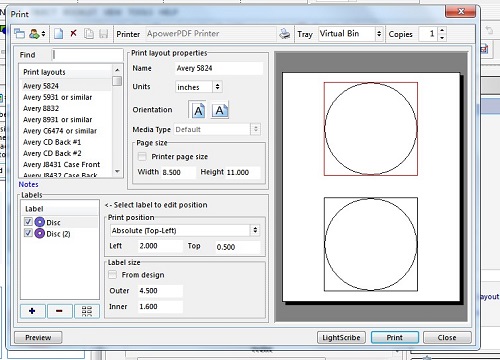500x360 pixels.
Task: Click the save layout floppy icon
Action: point(104,34)
